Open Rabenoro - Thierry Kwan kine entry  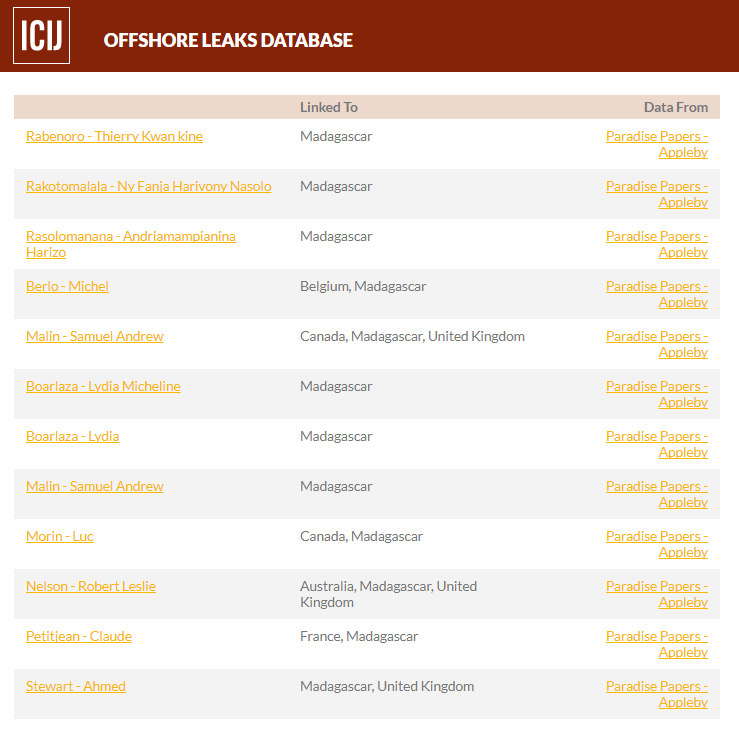point(114,136)
